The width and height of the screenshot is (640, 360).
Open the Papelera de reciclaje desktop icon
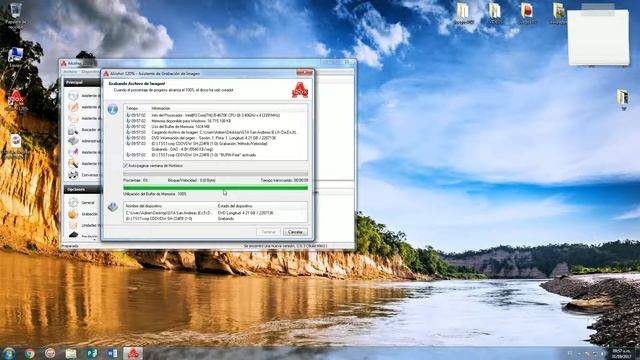click(x=16, y=15)
